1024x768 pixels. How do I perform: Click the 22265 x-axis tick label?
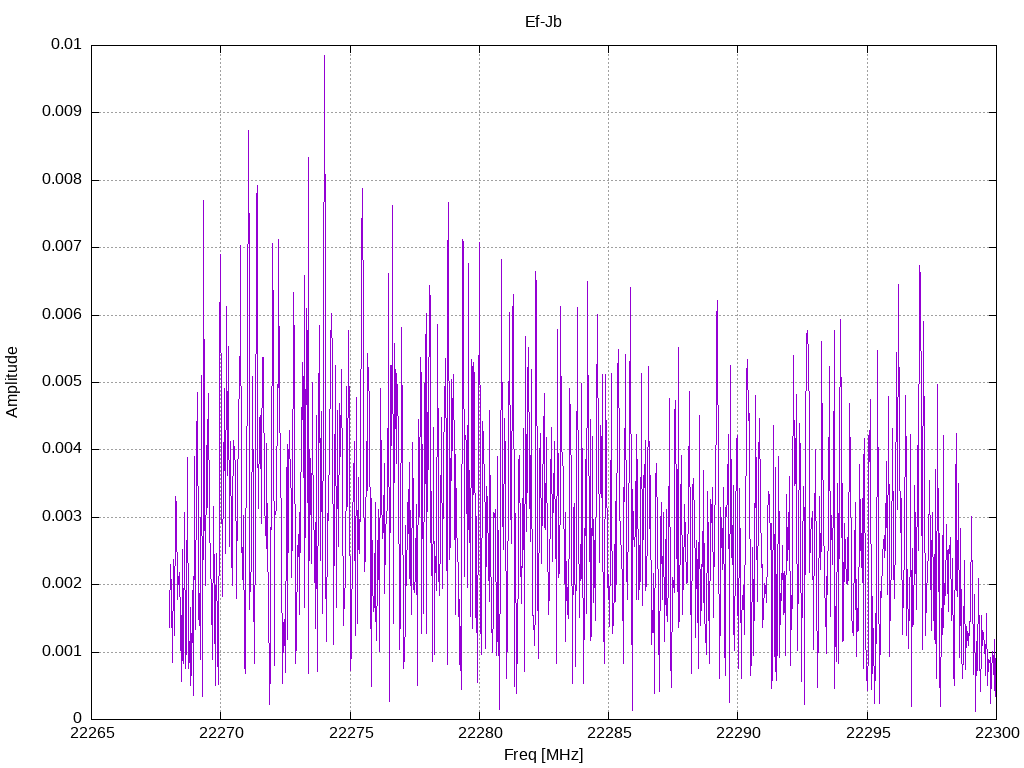pos(92,733)
